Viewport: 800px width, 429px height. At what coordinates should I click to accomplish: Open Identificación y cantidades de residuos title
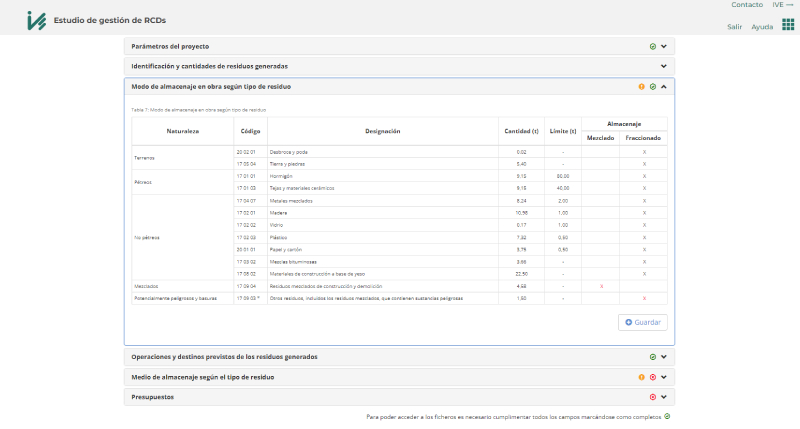pos(209,66)
